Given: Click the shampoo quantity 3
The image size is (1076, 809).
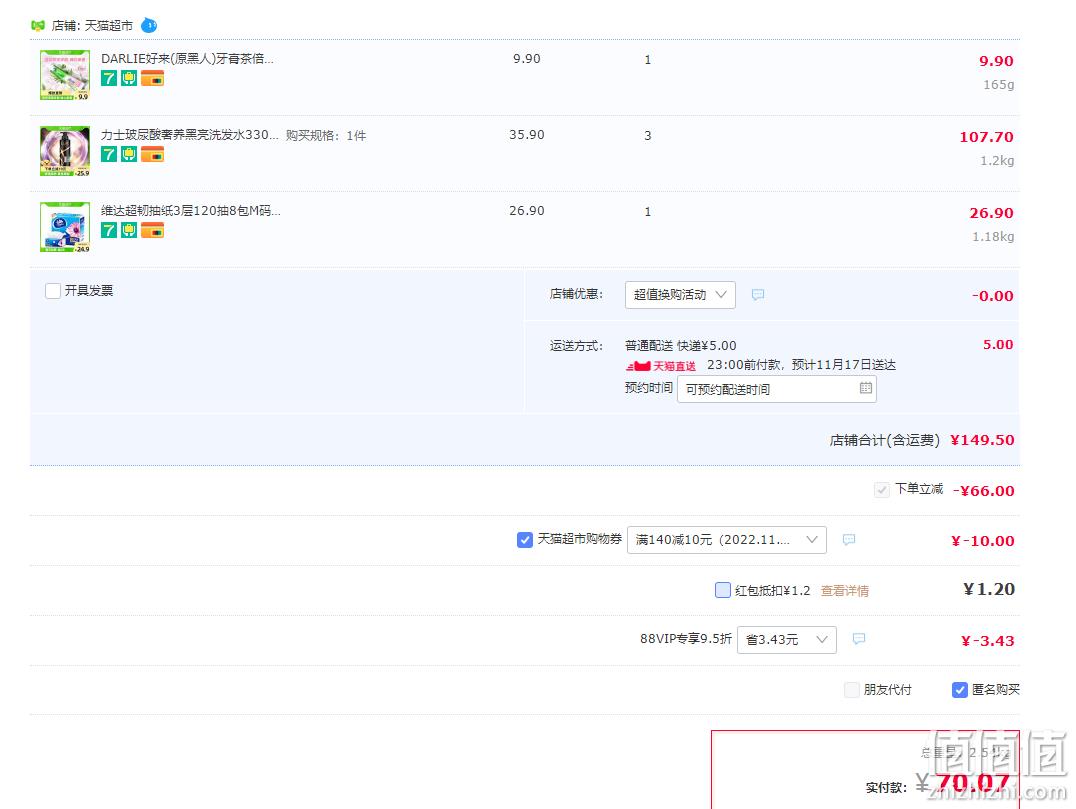Looking at the screenshot, I should 648,136.
